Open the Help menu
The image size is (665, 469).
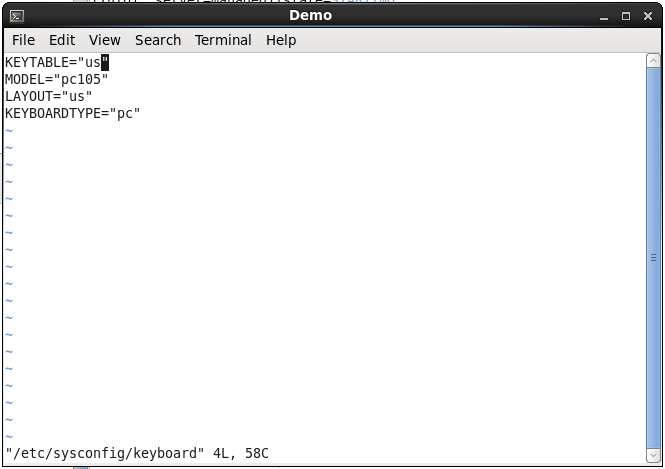tap(281, 40)
